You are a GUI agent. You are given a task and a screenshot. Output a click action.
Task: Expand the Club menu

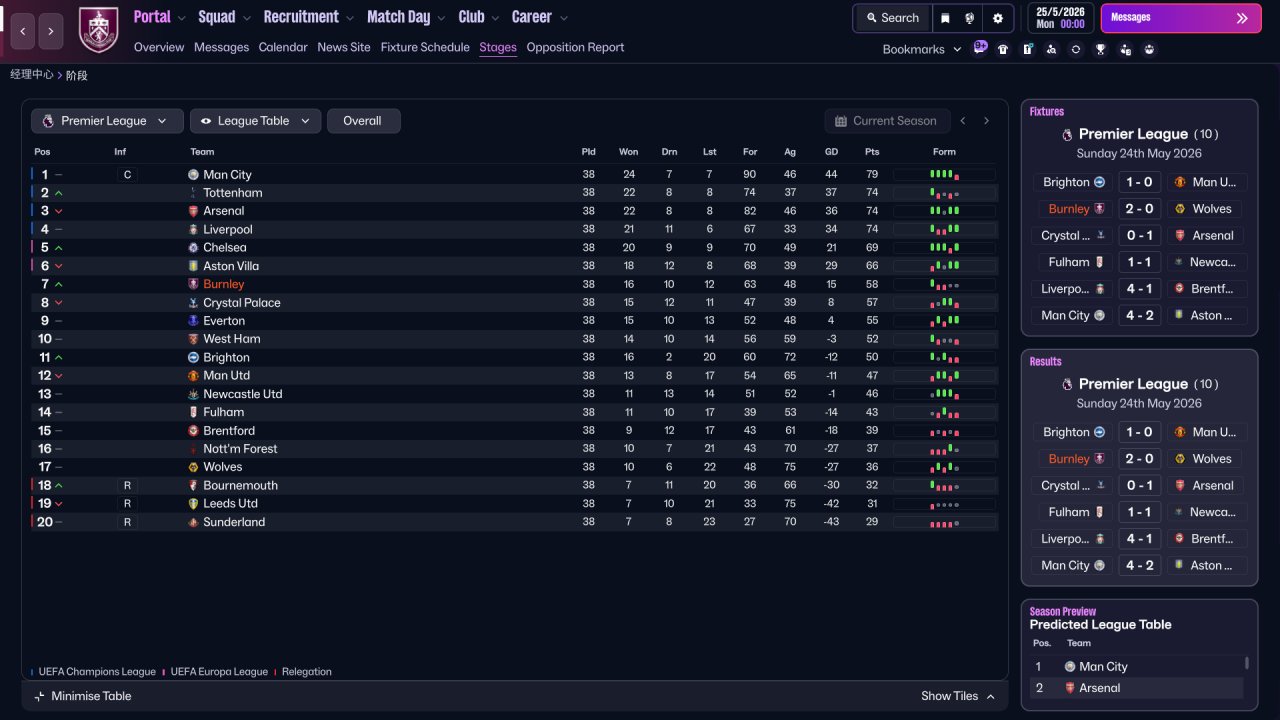(479, 17)
